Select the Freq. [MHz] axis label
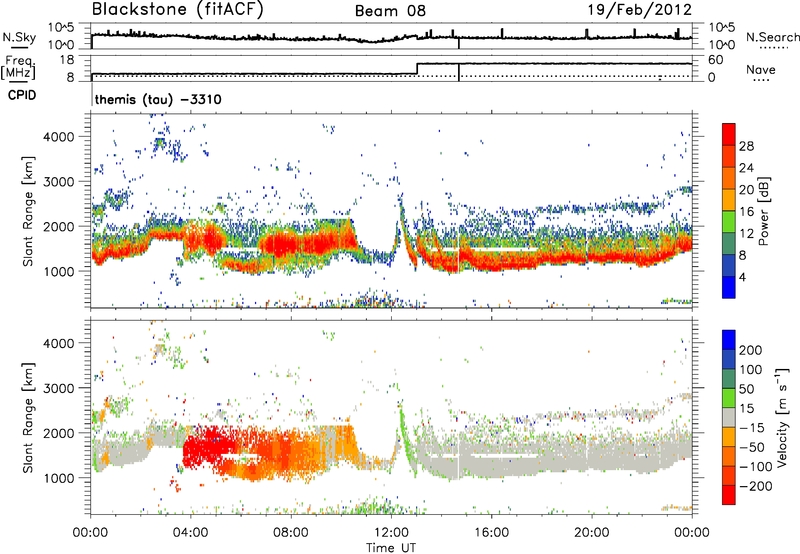The width and height of the screenshot is (800, 554). [19, 67]
